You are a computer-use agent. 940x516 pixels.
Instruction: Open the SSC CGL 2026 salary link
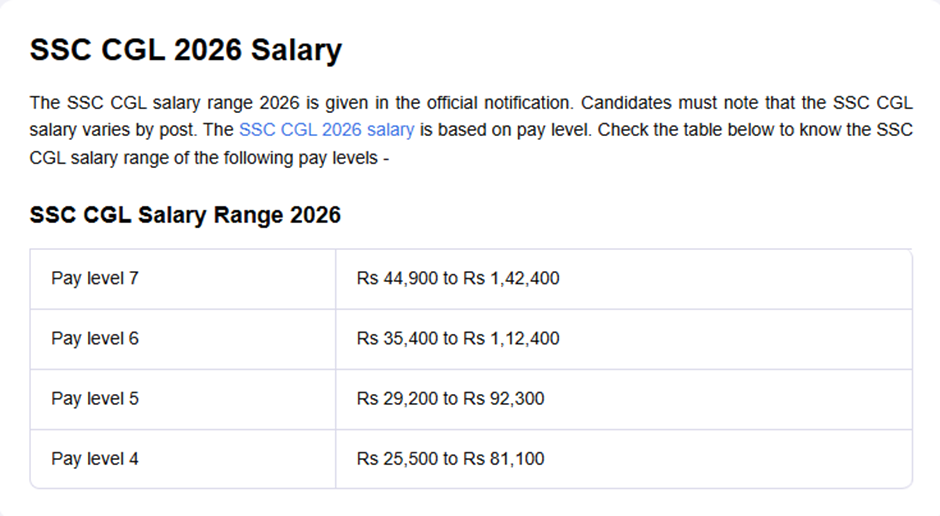point(327,130)
